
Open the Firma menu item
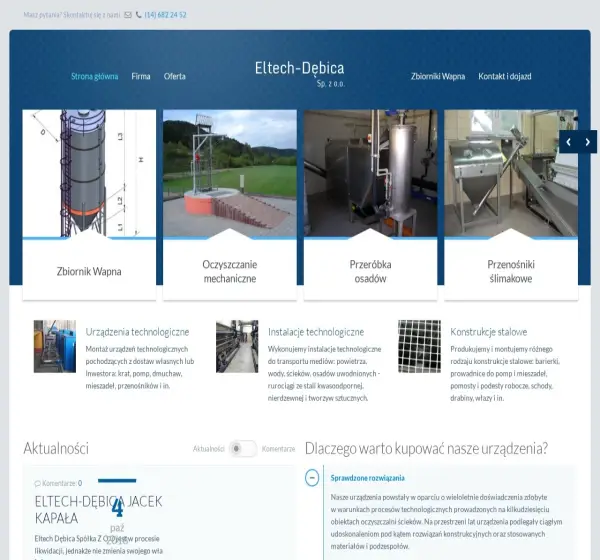[x=141, y=76]
